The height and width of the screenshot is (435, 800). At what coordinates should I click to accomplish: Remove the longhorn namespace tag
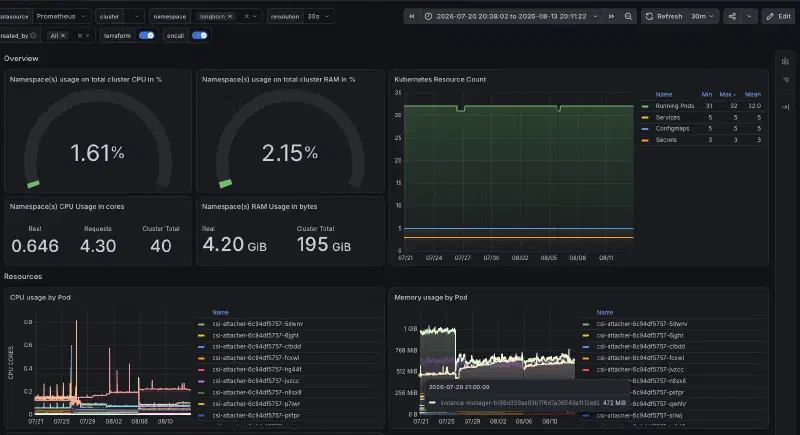pyautogui.click(x=230, y=16)
